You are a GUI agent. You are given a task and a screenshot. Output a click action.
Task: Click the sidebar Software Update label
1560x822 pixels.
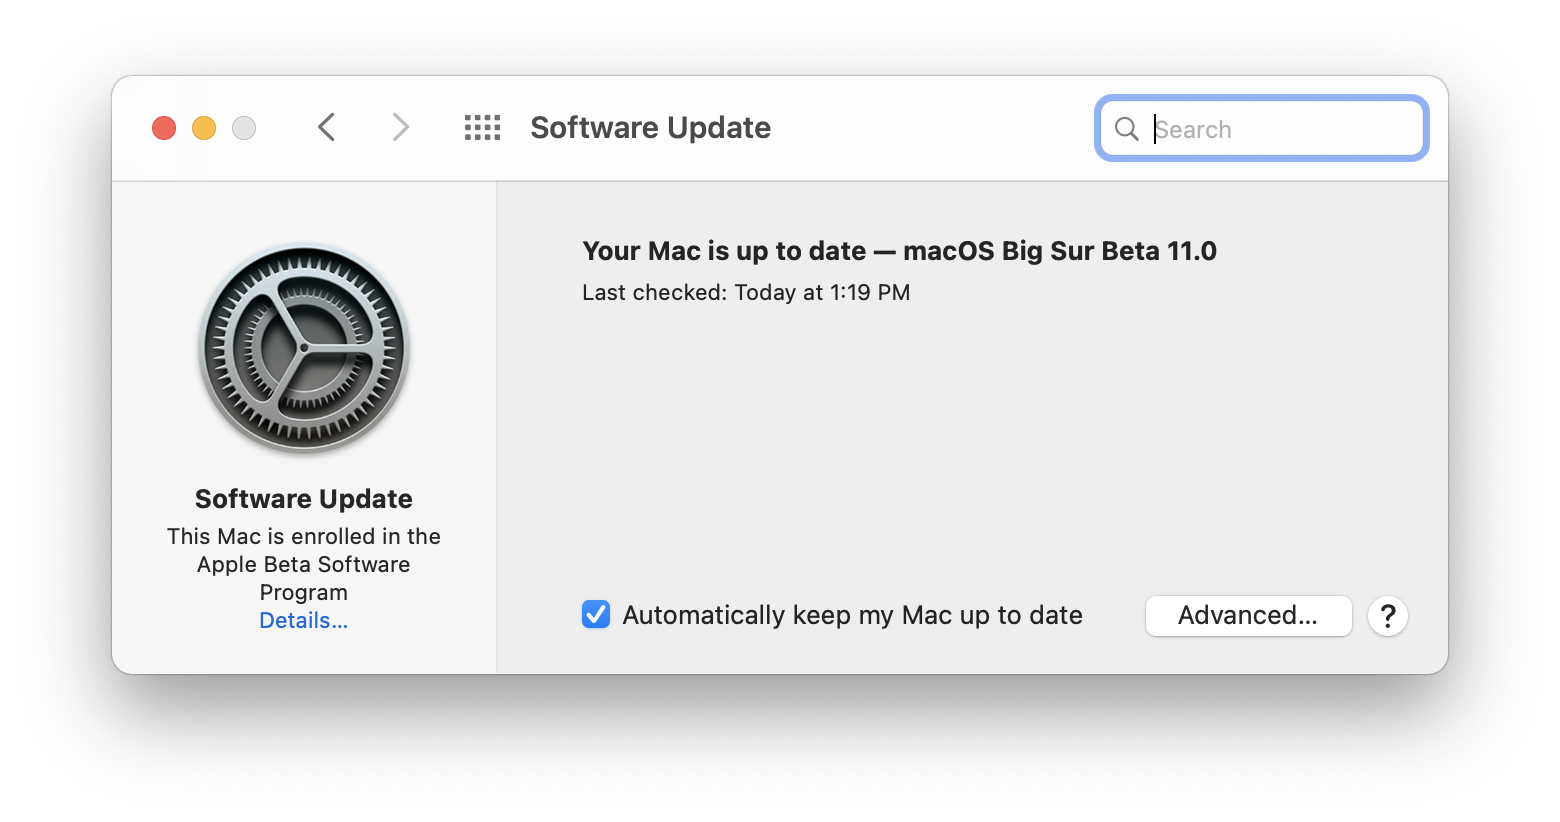(x=304, y=499)
